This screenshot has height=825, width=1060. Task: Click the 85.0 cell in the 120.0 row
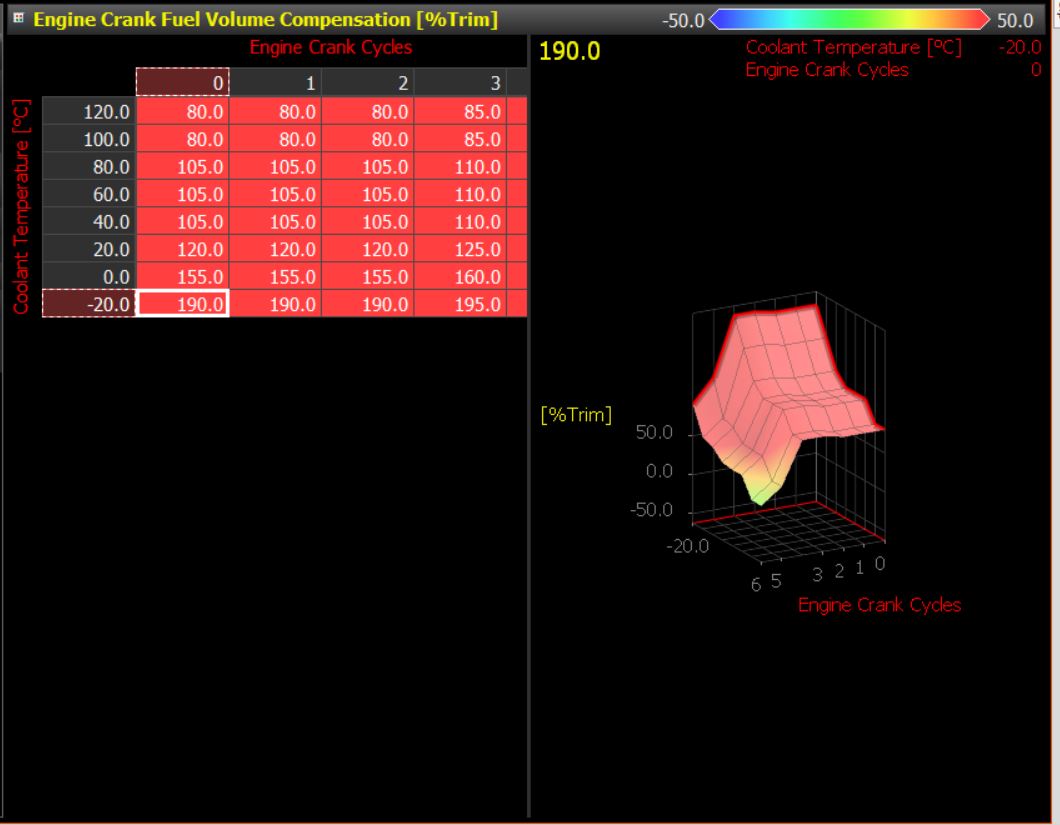click(460, 111)
